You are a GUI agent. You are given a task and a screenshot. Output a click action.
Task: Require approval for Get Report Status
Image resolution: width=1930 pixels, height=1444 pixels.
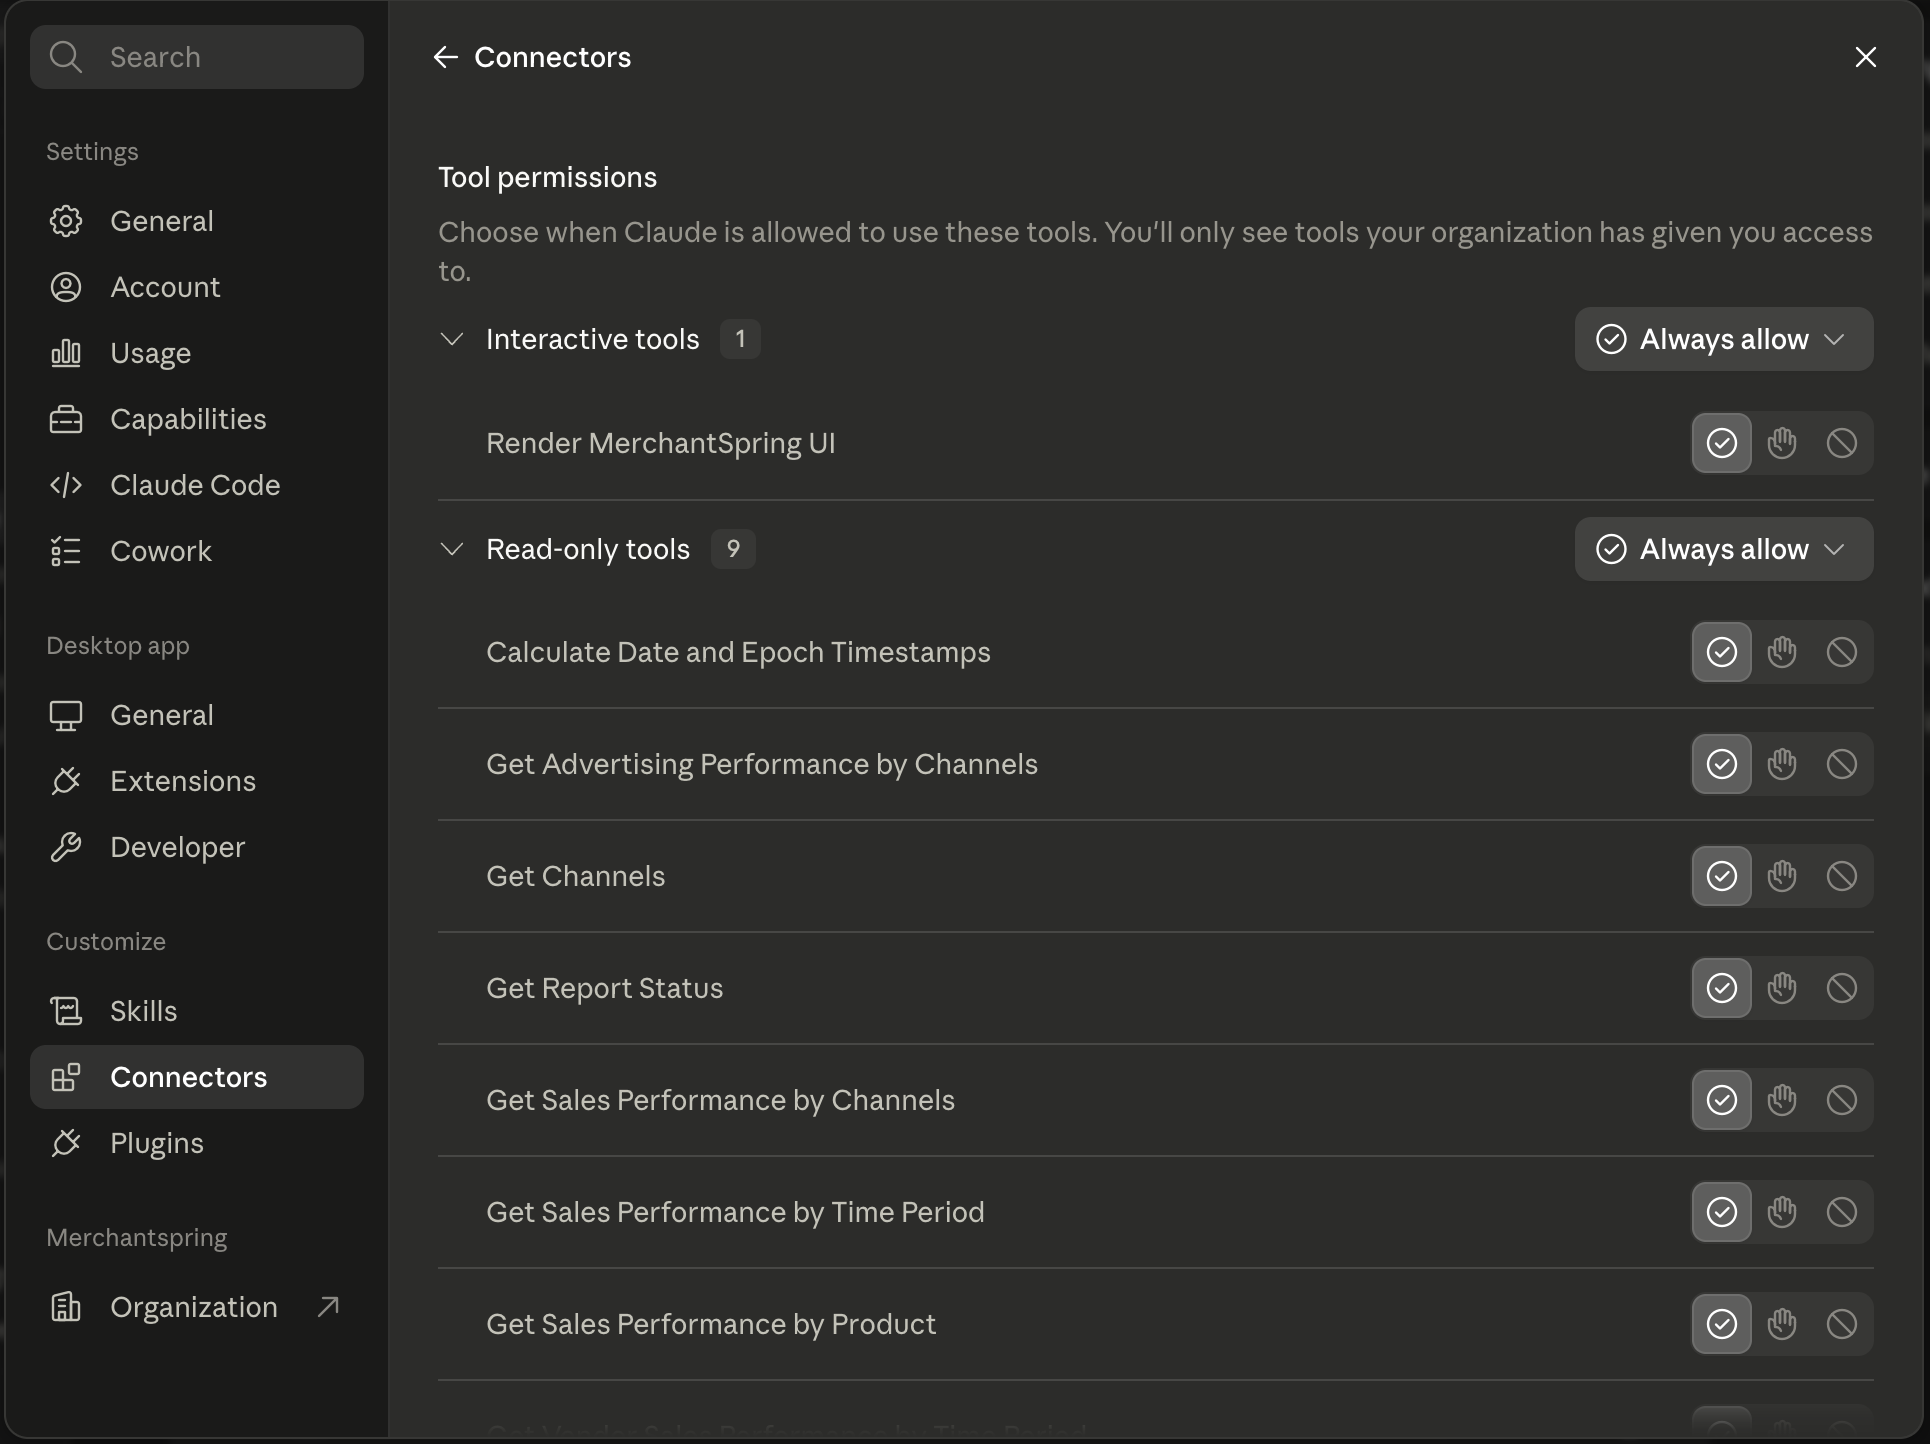[1782, 988]
